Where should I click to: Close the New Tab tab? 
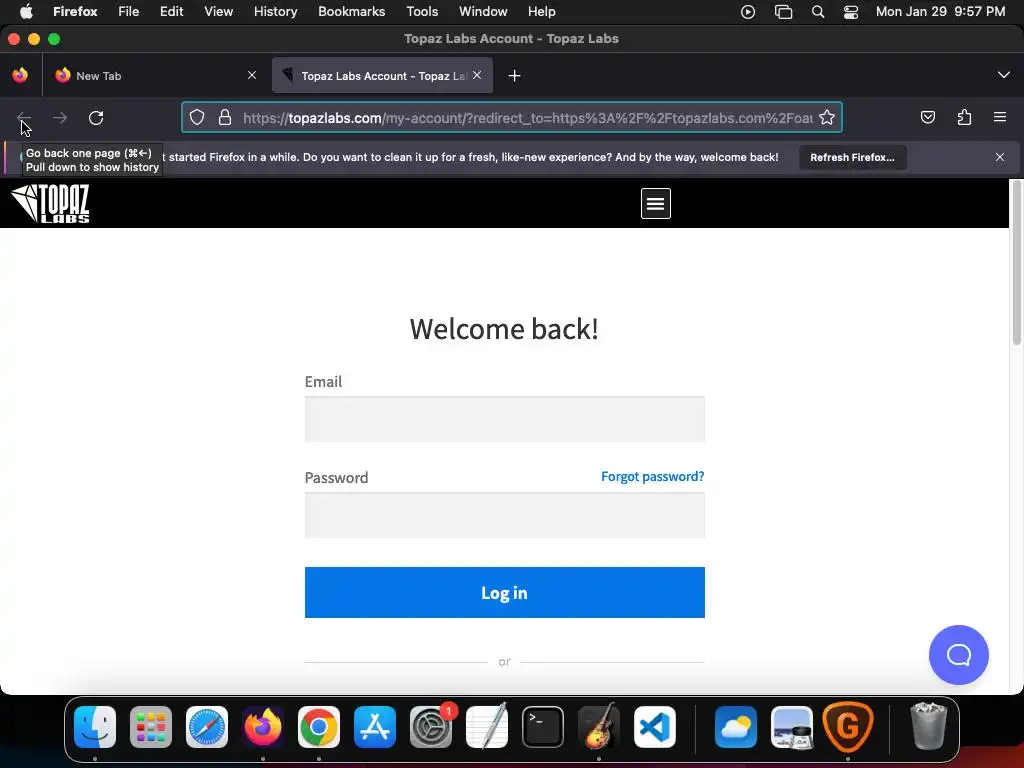pyautogui.click(x=252, y=76)
